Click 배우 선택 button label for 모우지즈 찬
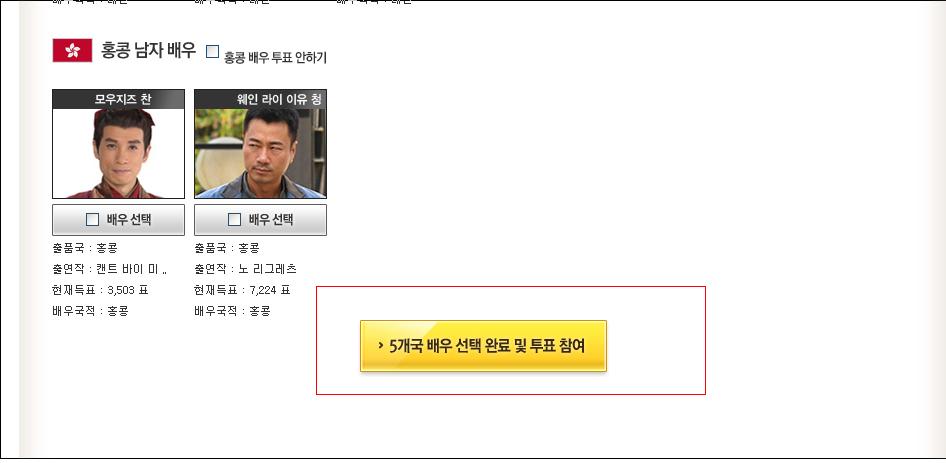Screen dimensions: 946x463 pyautogui.click(x=129, y=220)
